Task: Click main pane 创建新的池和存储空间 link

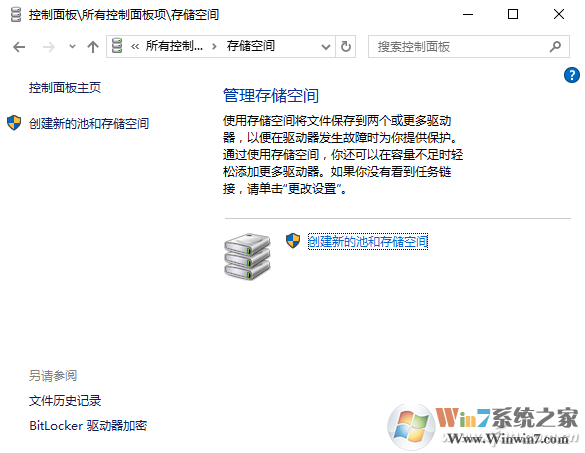Action: (368, 241)
